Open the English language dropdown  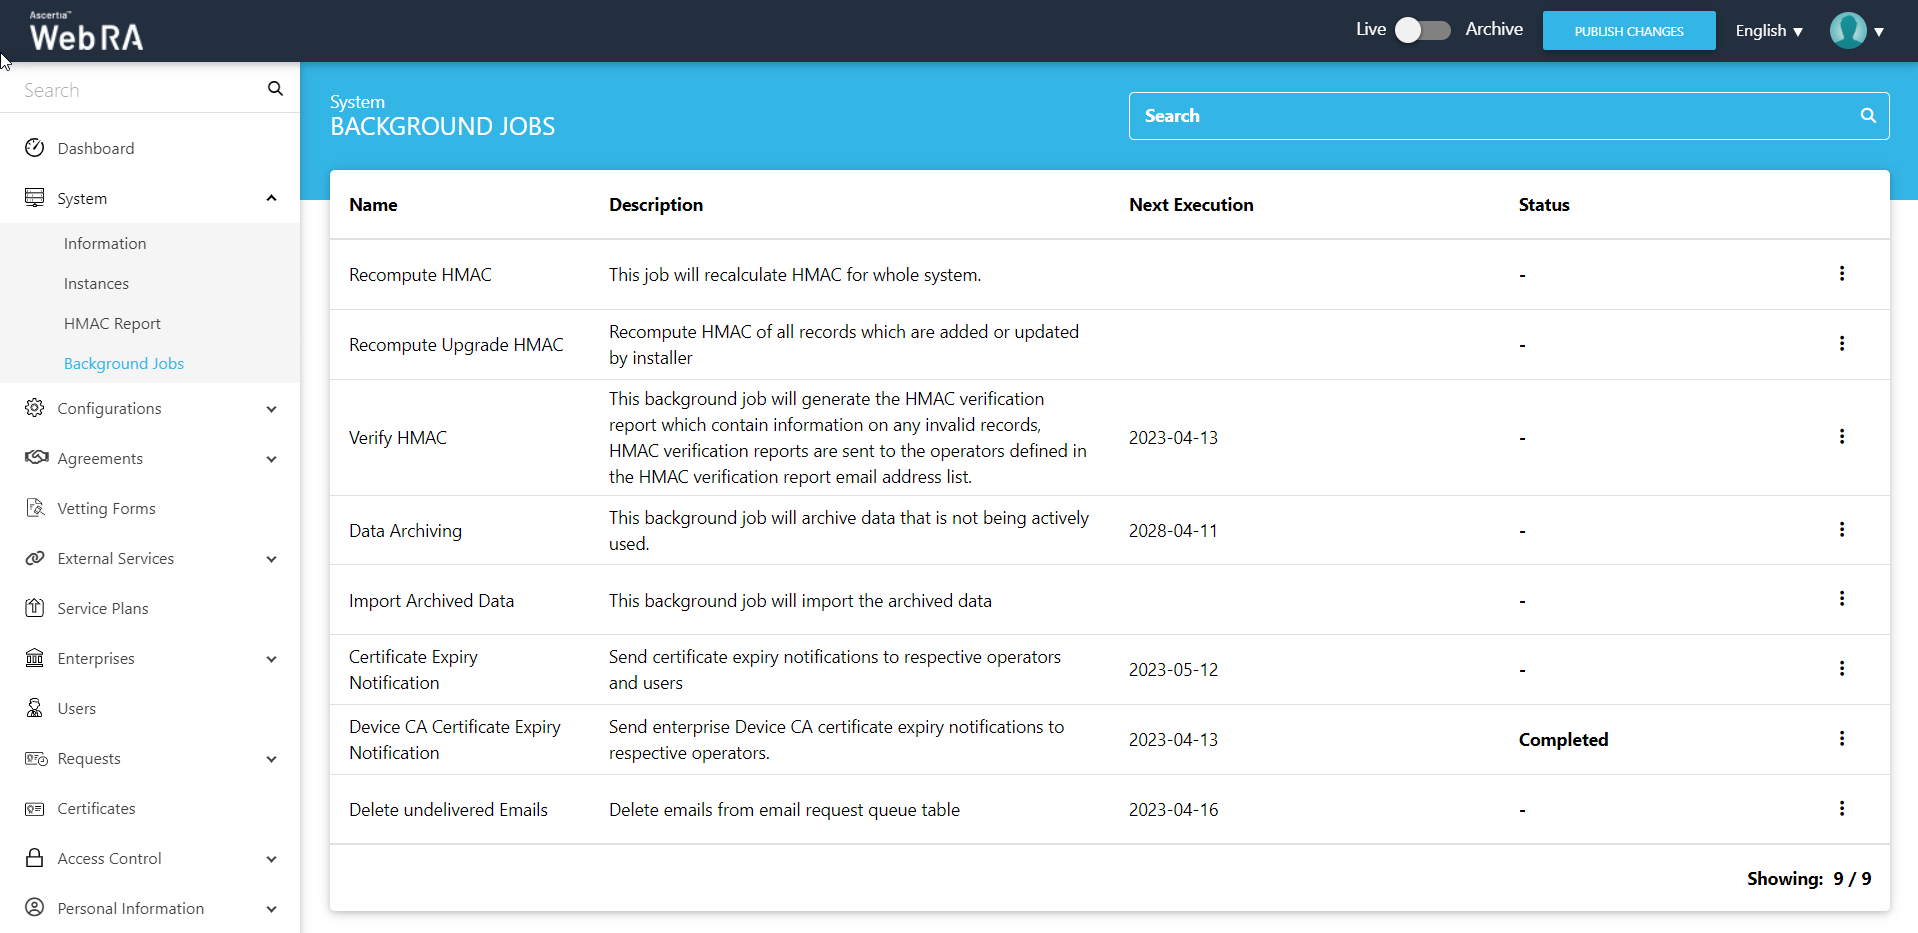point(1768,31)
